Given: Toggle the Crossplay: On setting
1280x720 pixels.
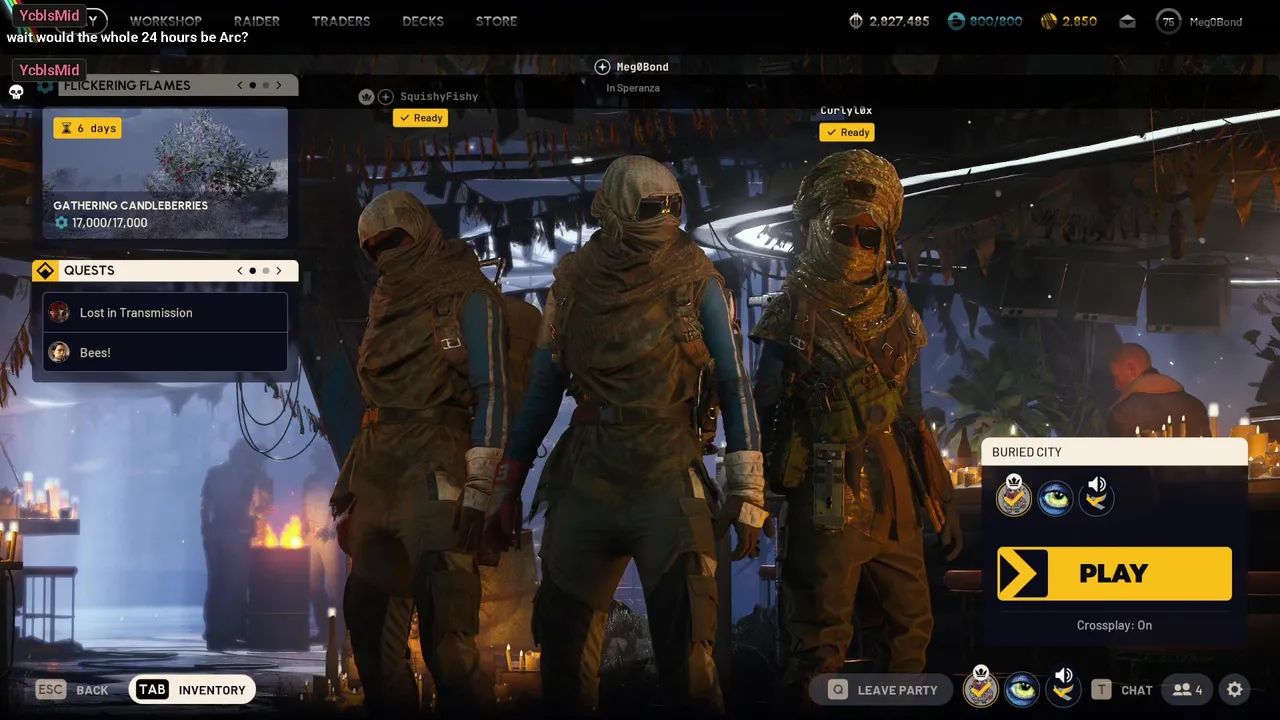Looking at the screenshot, I should pyautogui.click(x=1114, y=625).
